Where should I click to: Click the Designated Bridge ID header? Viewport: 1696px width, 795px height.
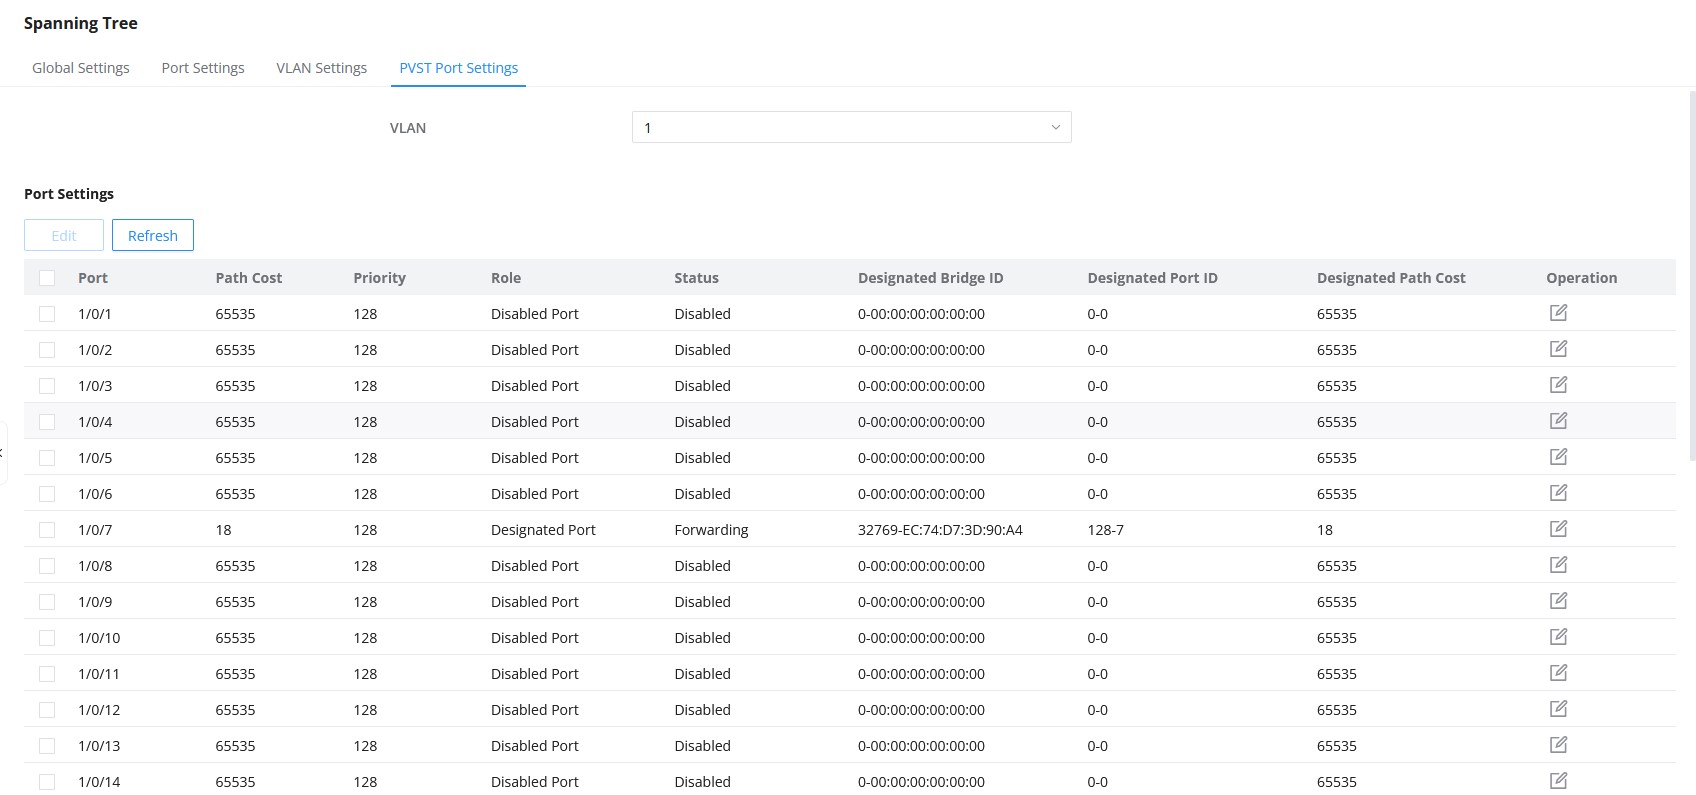(930, 278)
